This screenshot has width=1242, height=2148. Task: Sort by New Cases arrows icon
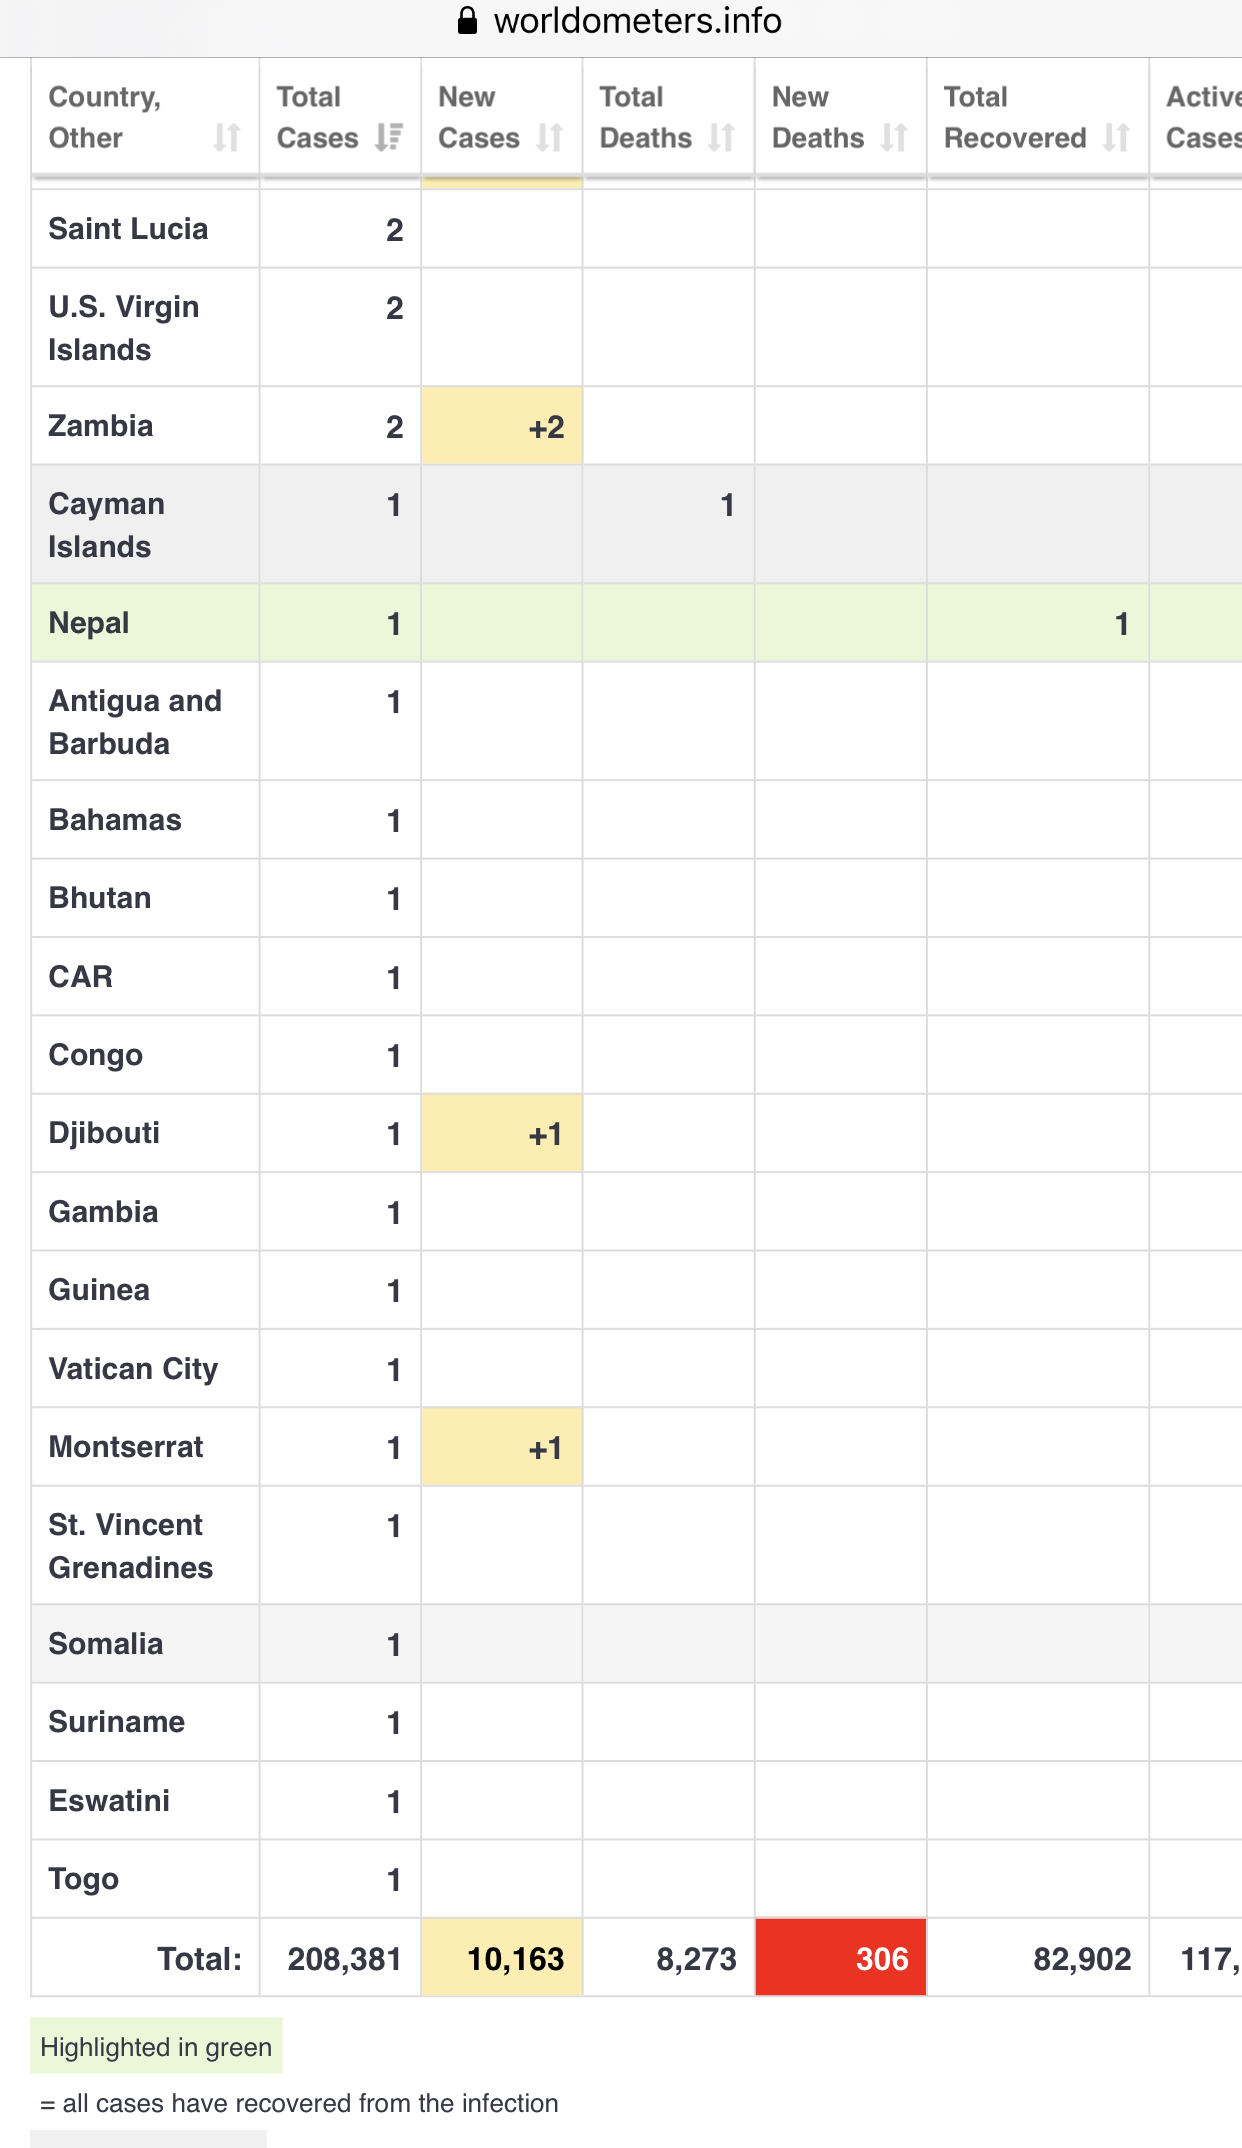coord(550,137)
